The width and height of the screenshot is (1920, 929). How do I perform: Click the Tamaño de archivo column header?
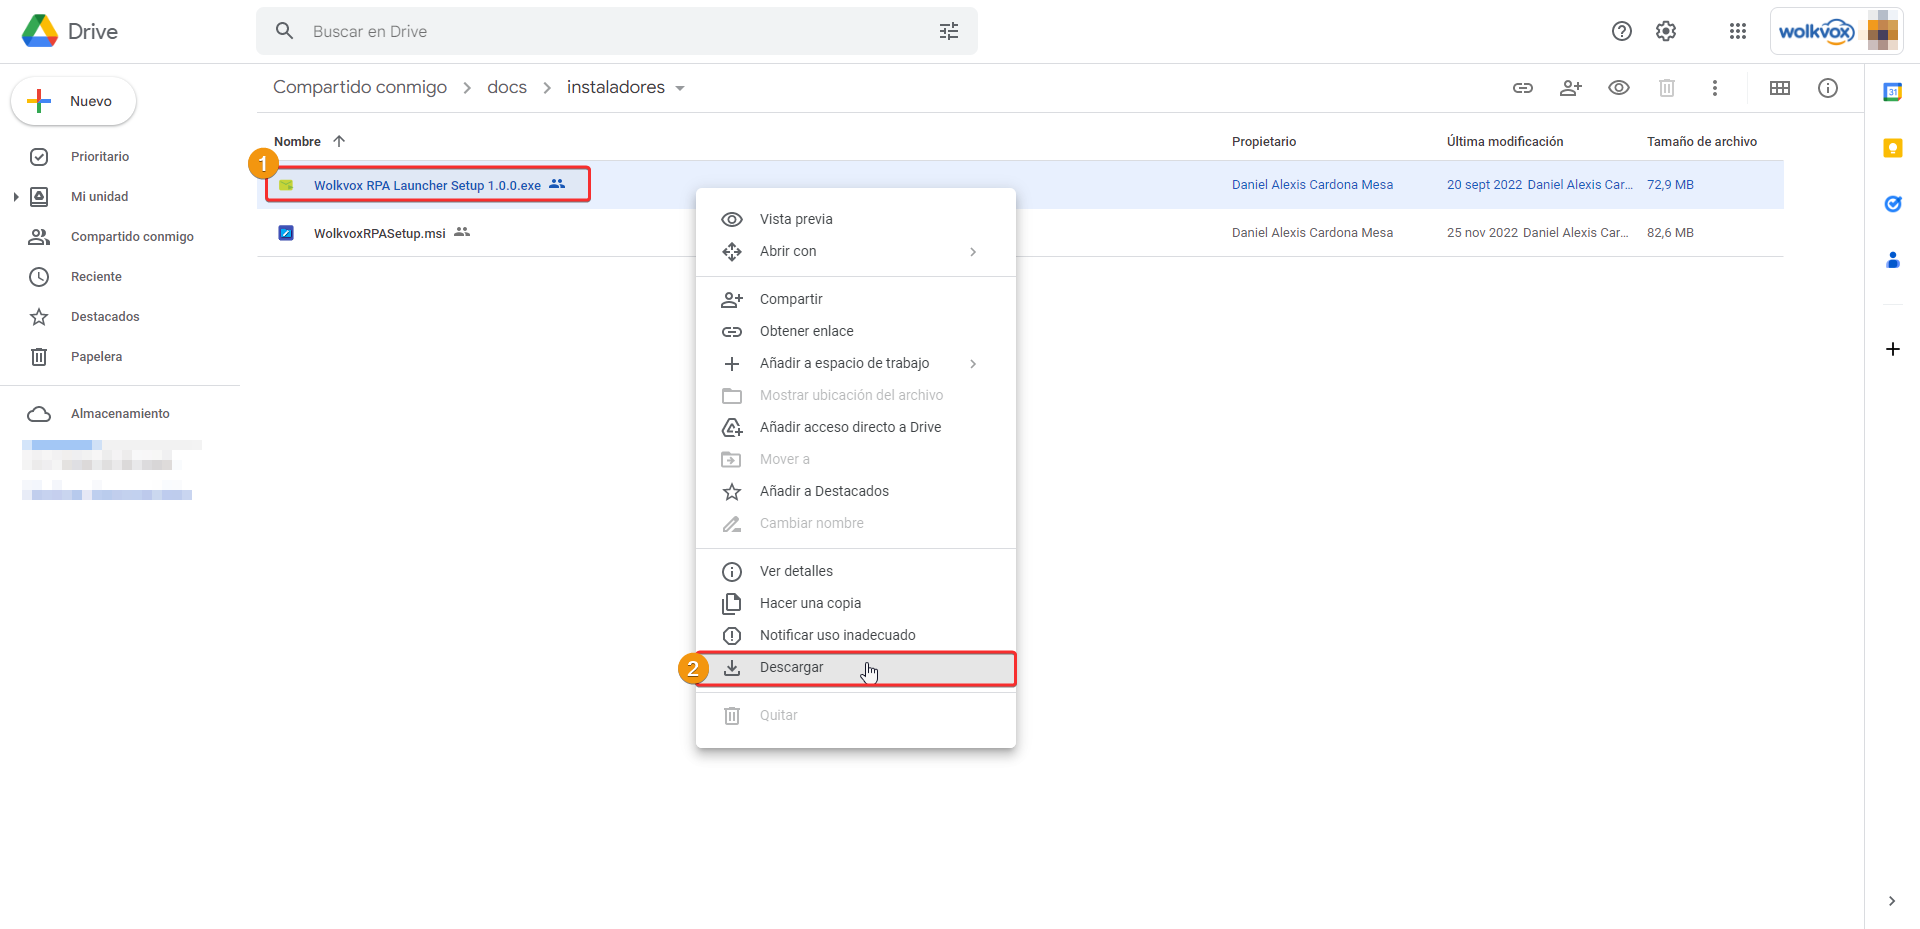pos(1702,142)
